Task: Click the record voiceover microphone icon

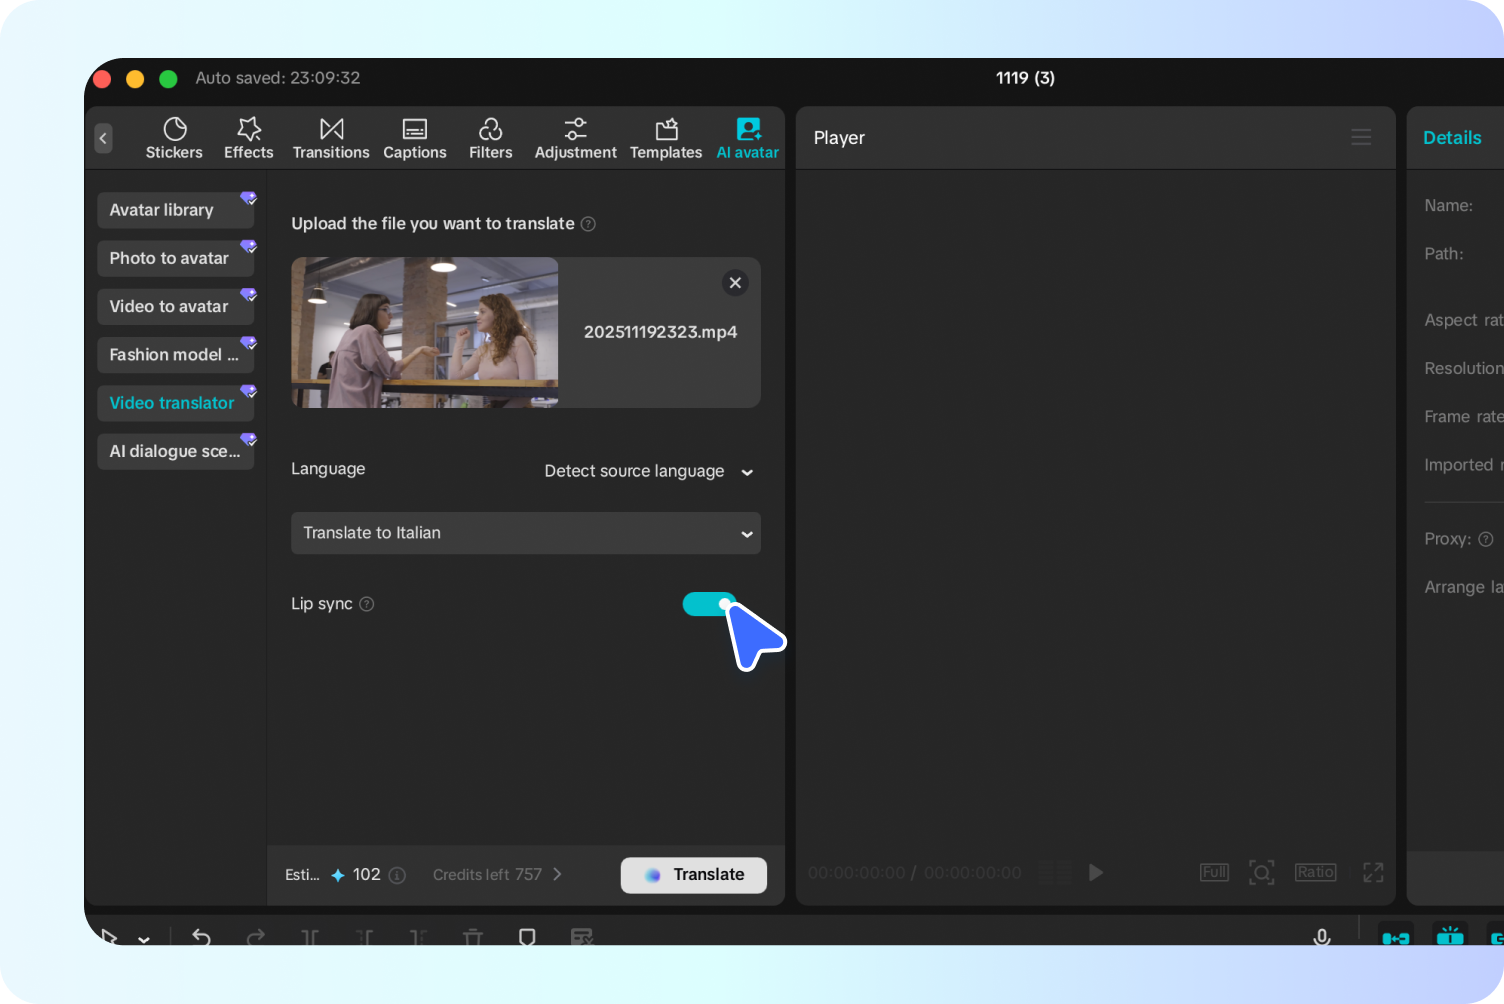Action: (x=1322, y=937)
